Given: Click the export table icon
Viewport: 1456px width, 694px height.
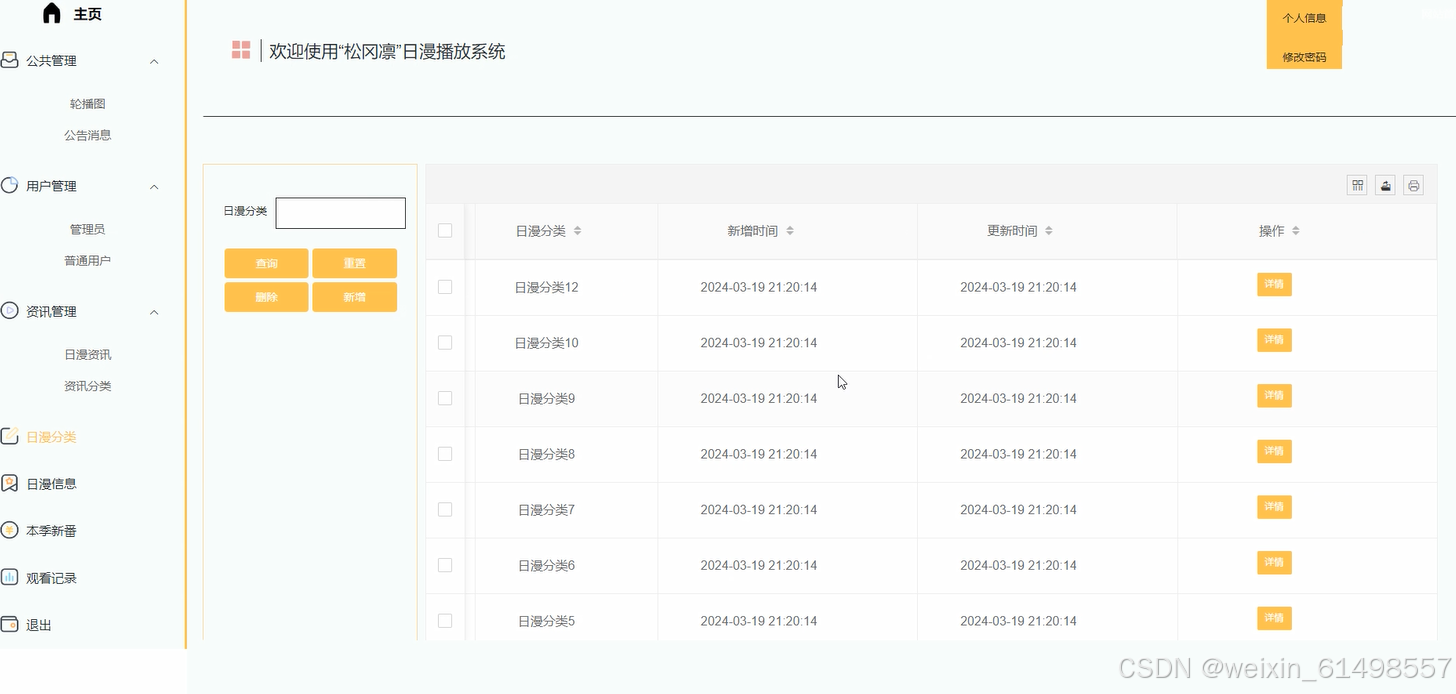Looking at the screenshot, I should [1385, 185].
